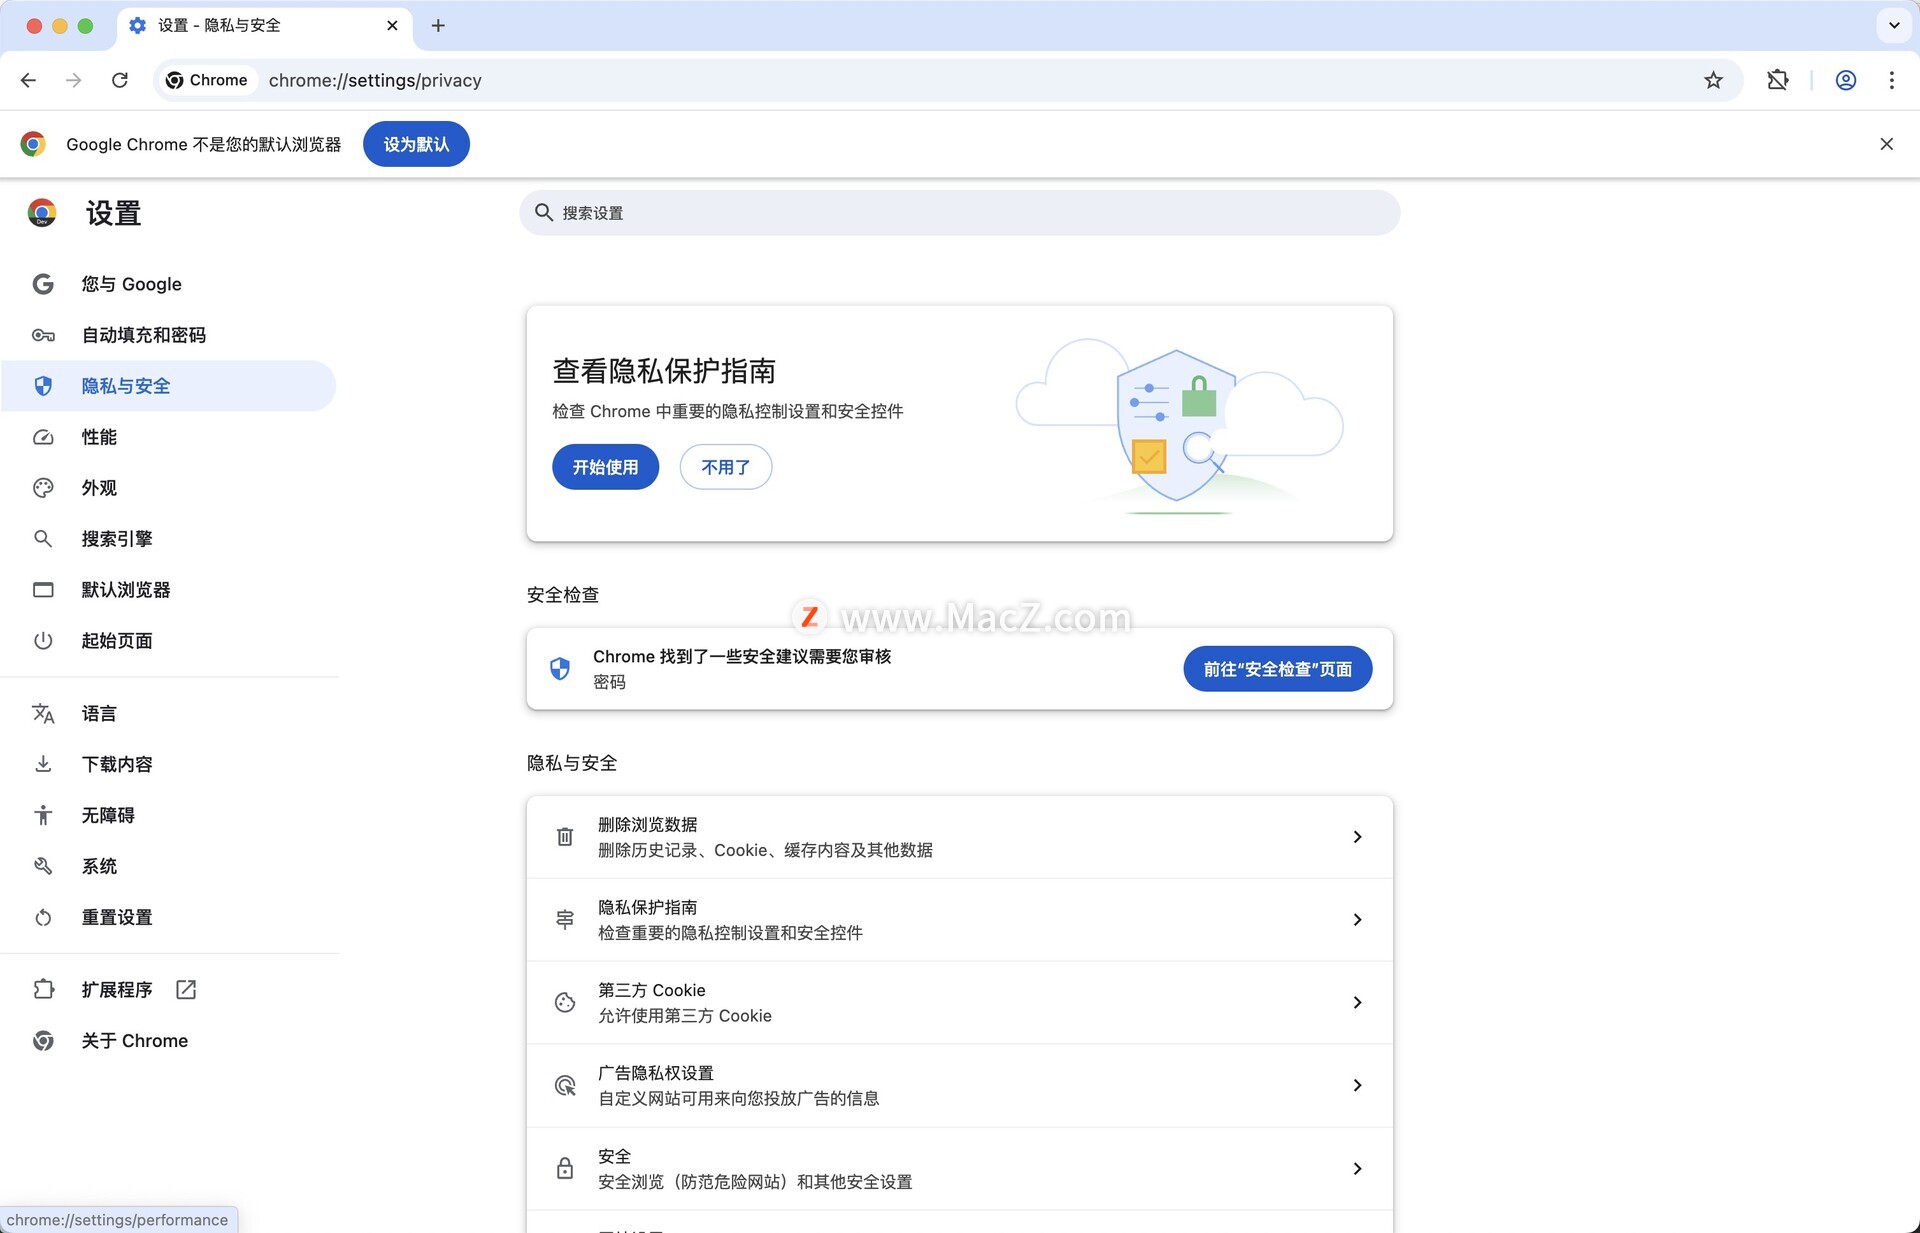Image resolution: width=1920 pixels, height=1233 pixels.
Task: Click the 无障碍 accessibility icon
Action: pos(43,815)
